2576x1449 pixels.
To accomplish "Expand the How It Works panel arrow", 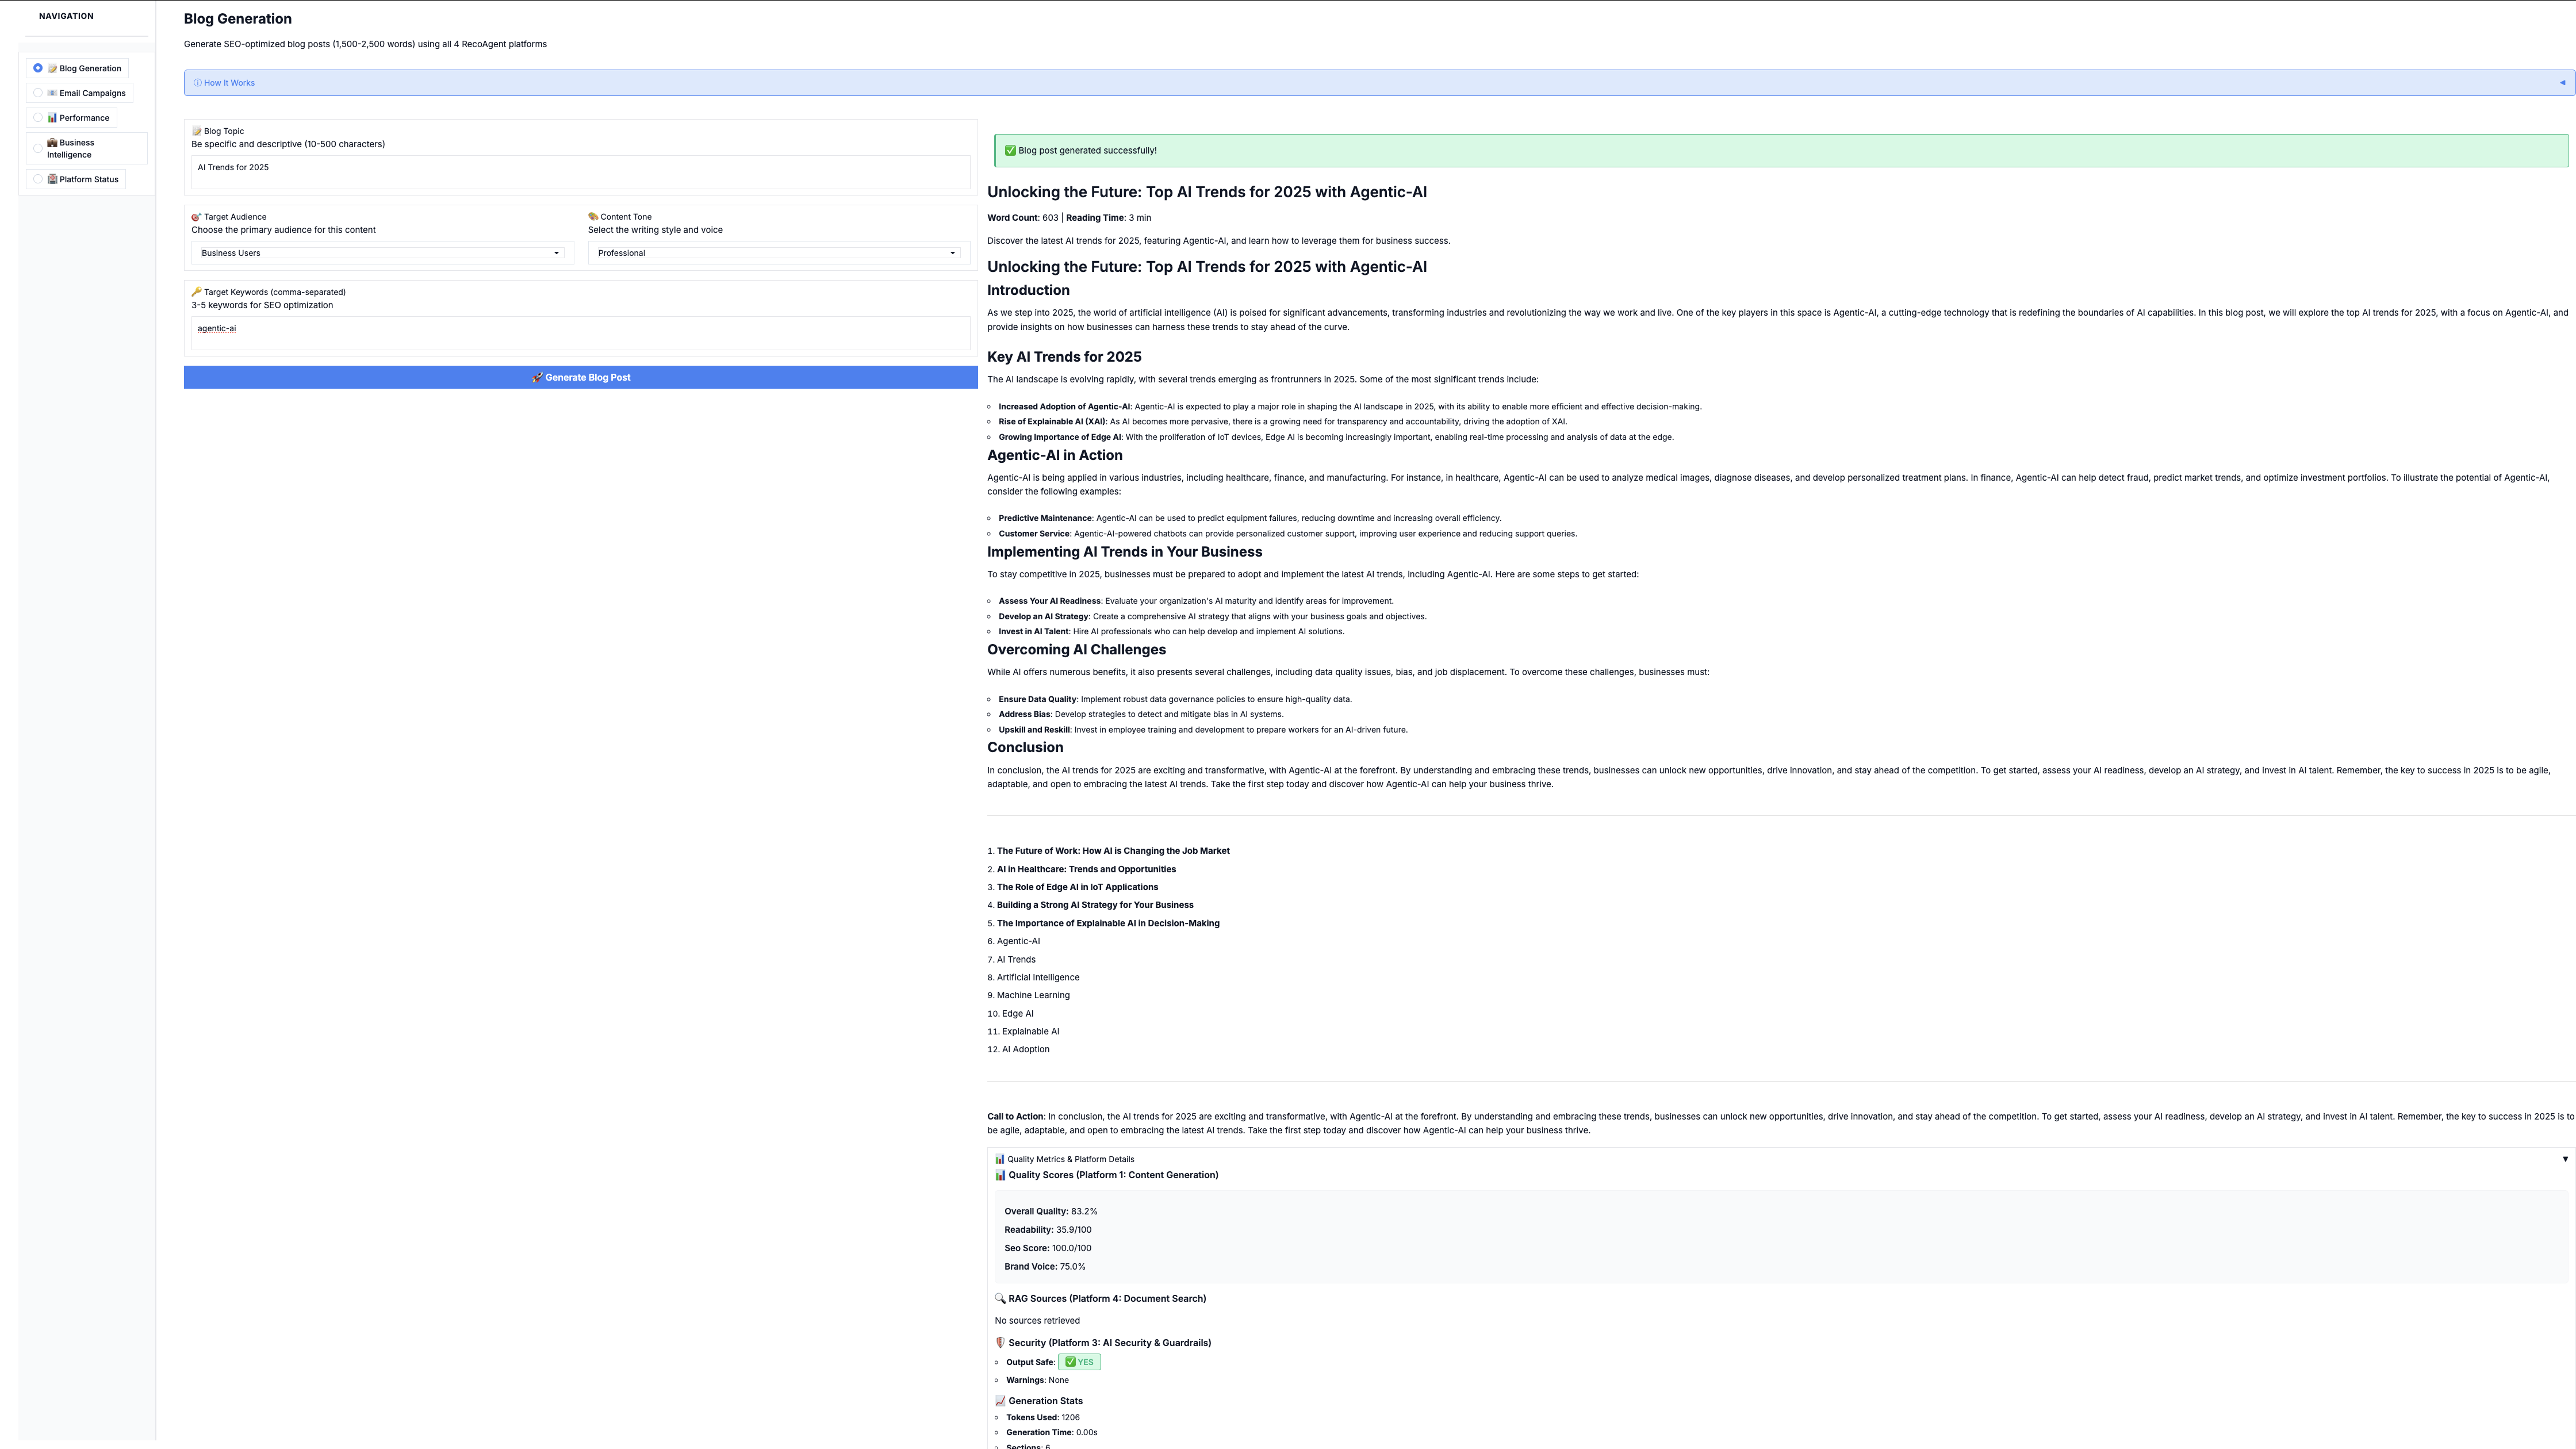I will (2562, 83).
